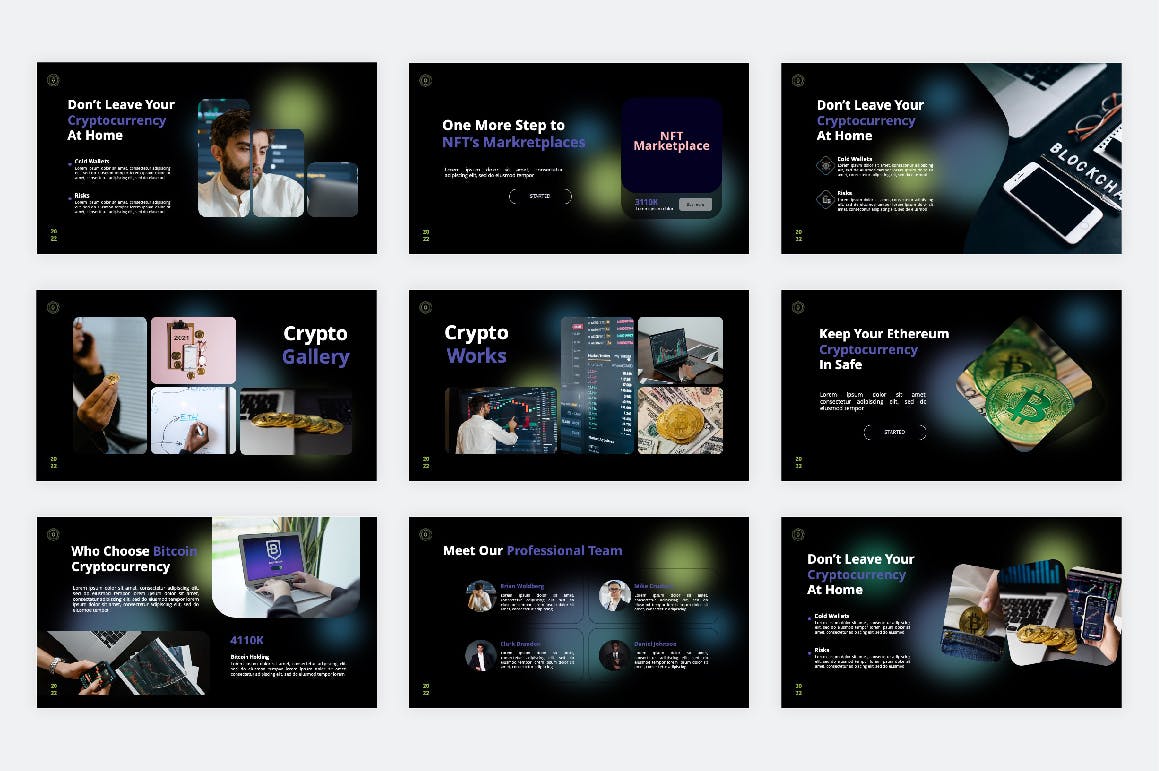
Task: Click the gray button inside the NFT Marketplace card
Action: 695,205
